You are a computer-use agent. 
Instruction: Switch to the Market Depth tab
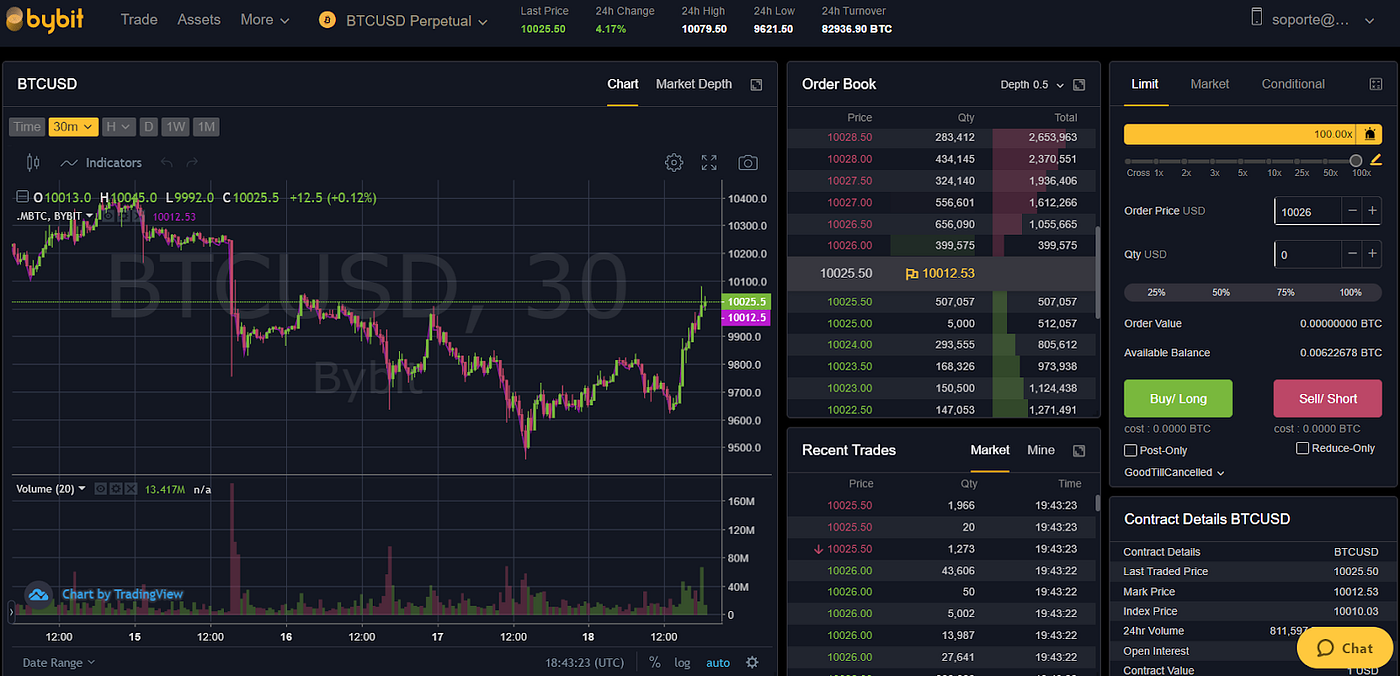693,84
